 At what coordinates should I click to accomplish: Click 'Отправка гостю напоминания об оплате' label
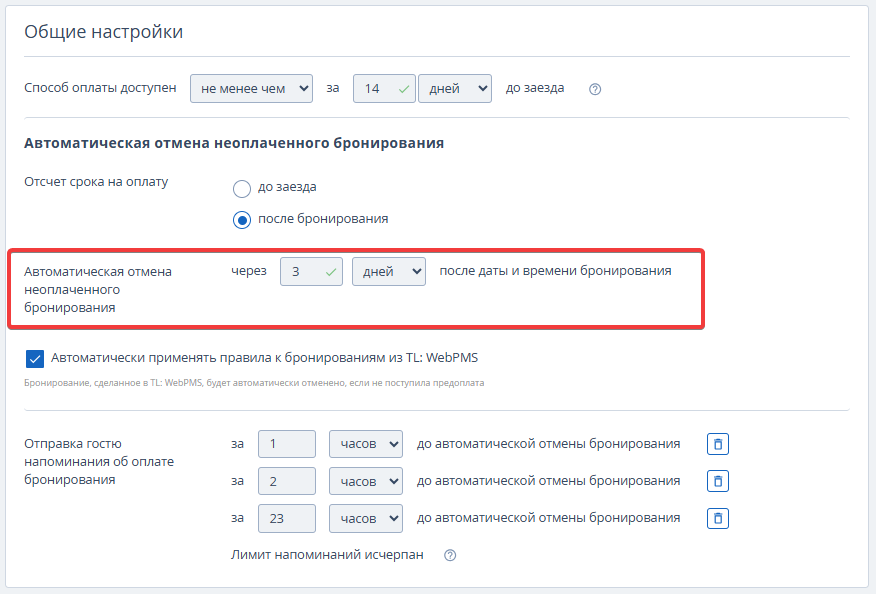99,462
